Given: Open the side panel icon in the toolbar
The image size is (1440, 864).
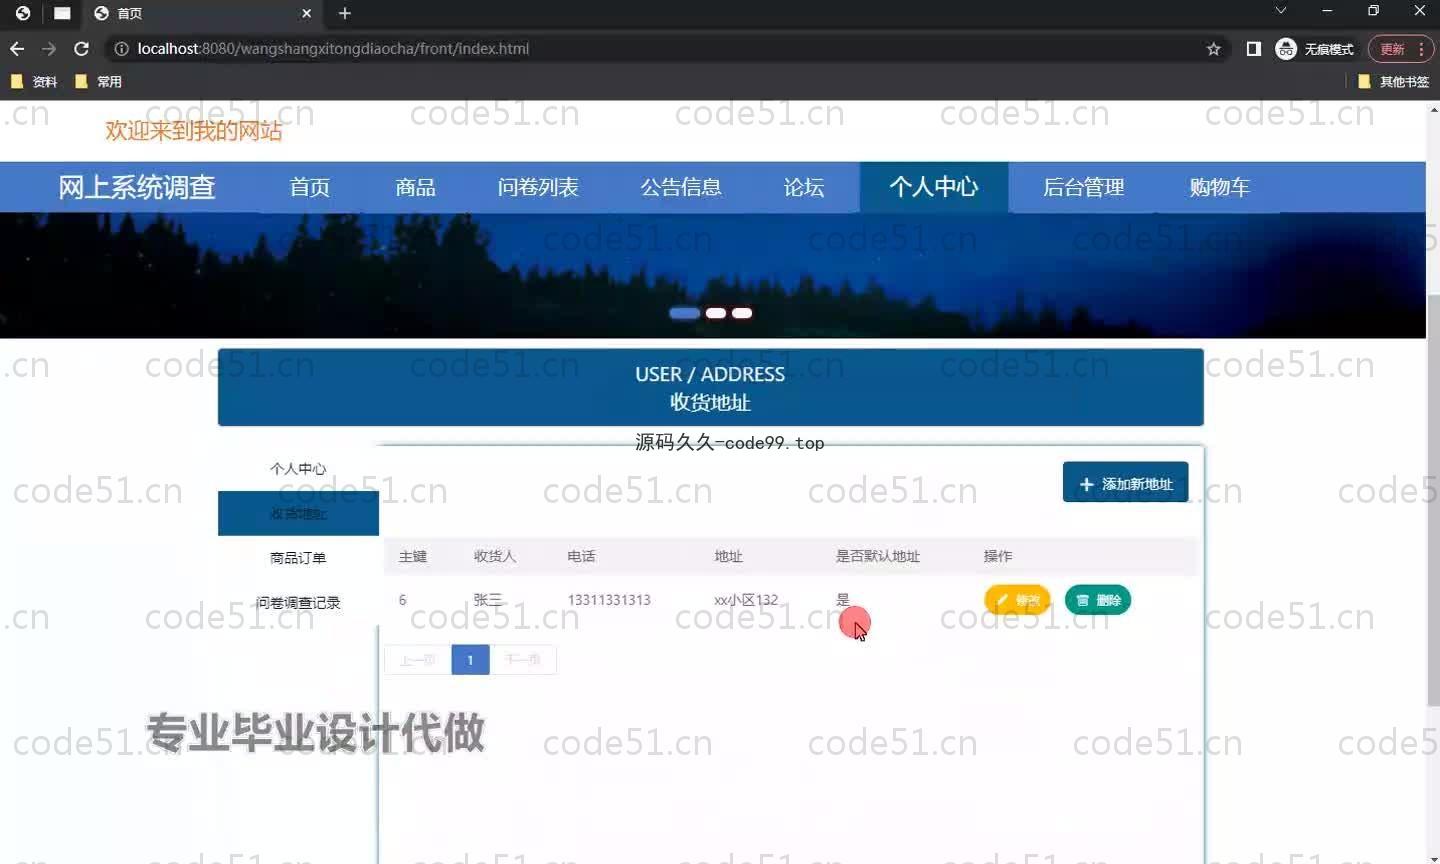Looking at the screenshot, I should tap(1253, 49).
